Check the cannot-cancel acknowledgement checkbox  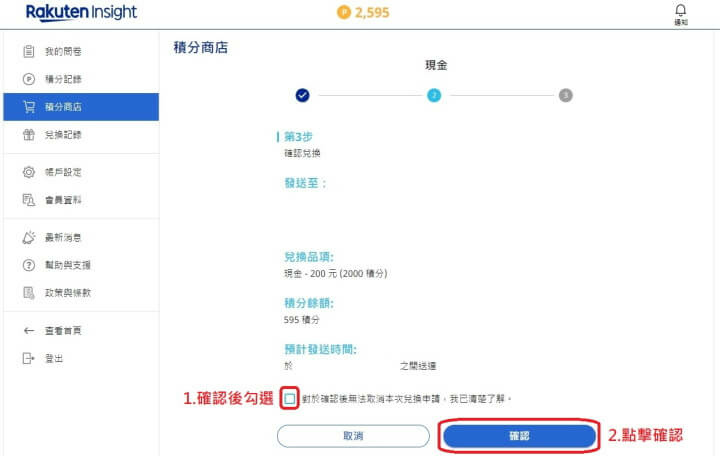click(x=289, y=399)
